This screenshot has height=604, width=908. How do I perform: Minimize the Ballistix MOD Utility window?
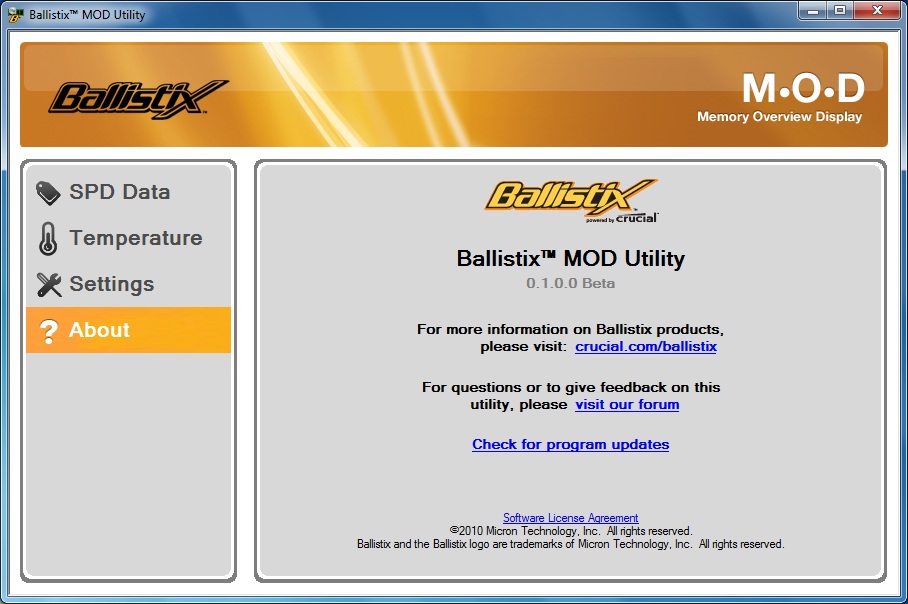tap(813, 11)
